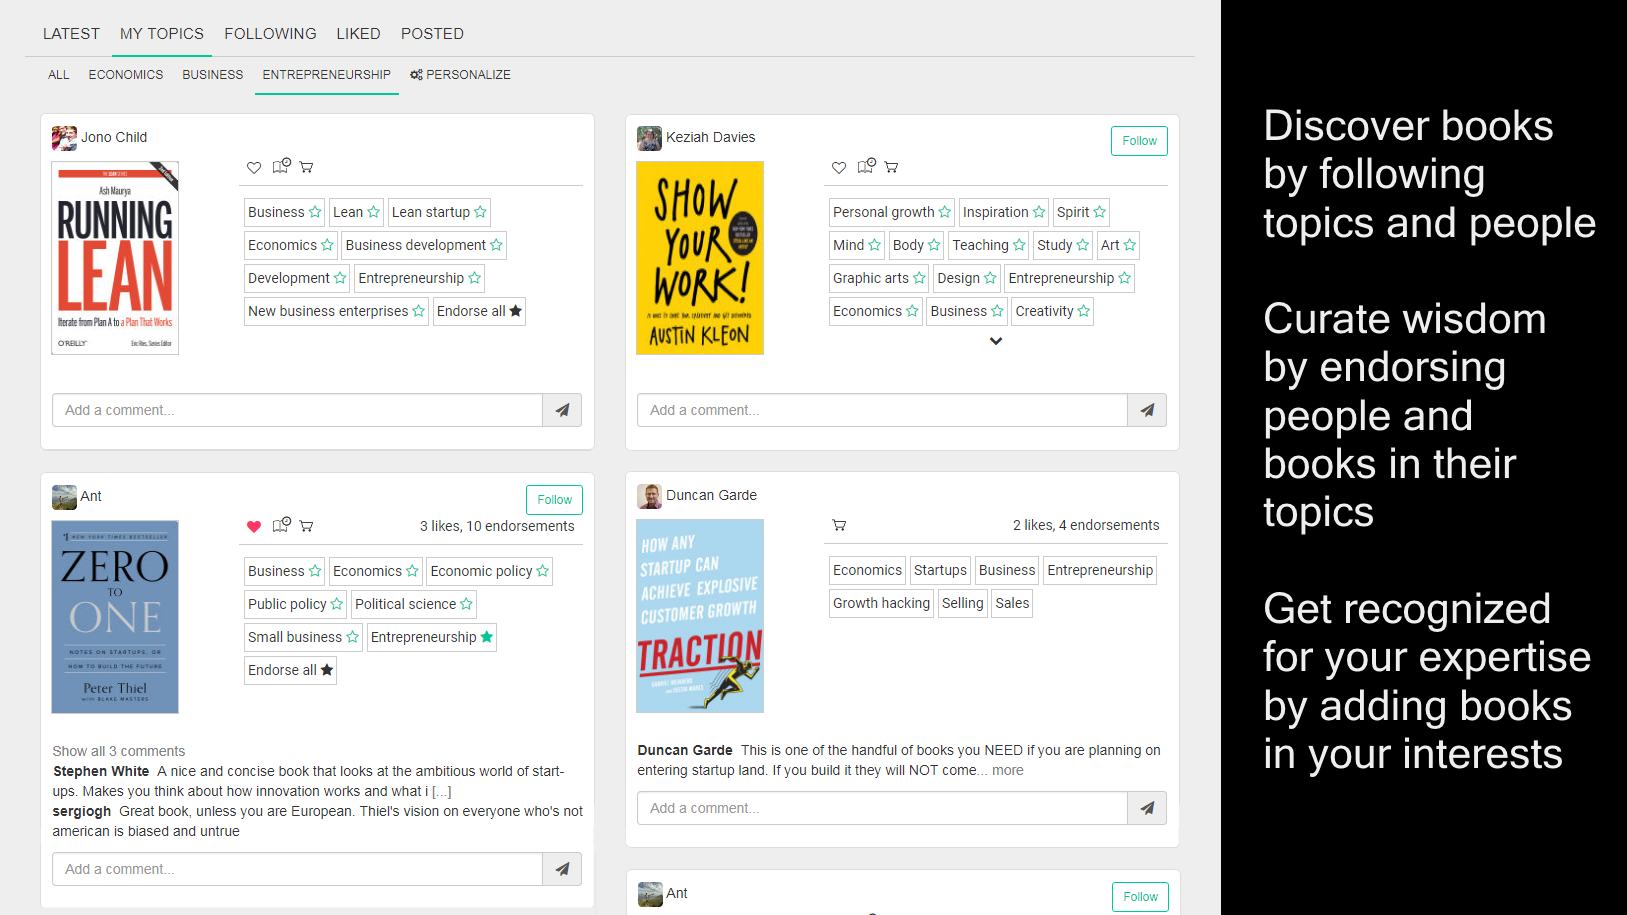This screenshot has width=1627, height=915.
Task: Focus comment field under Running Lean
Action: [x=297, y=410]
